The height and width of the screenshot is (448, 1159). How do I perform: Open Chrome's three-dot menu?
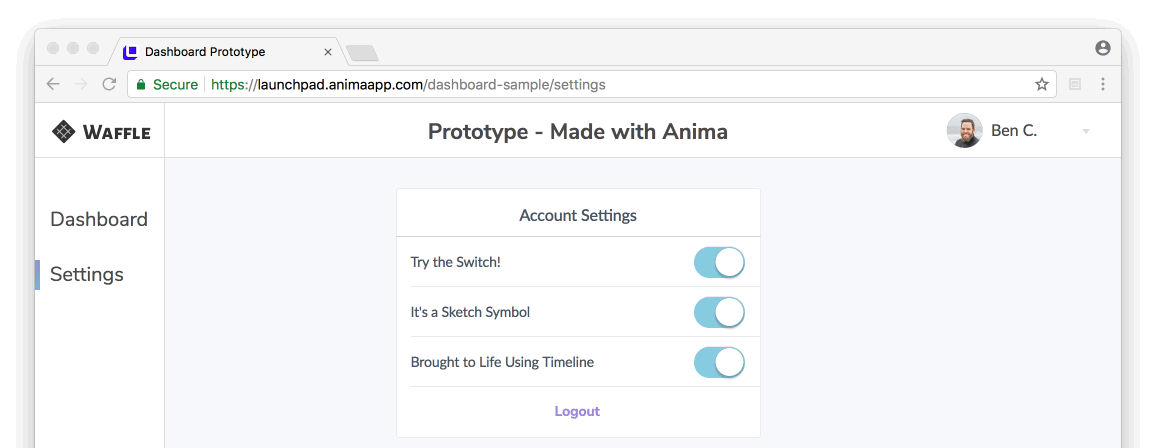(1103, 85)
